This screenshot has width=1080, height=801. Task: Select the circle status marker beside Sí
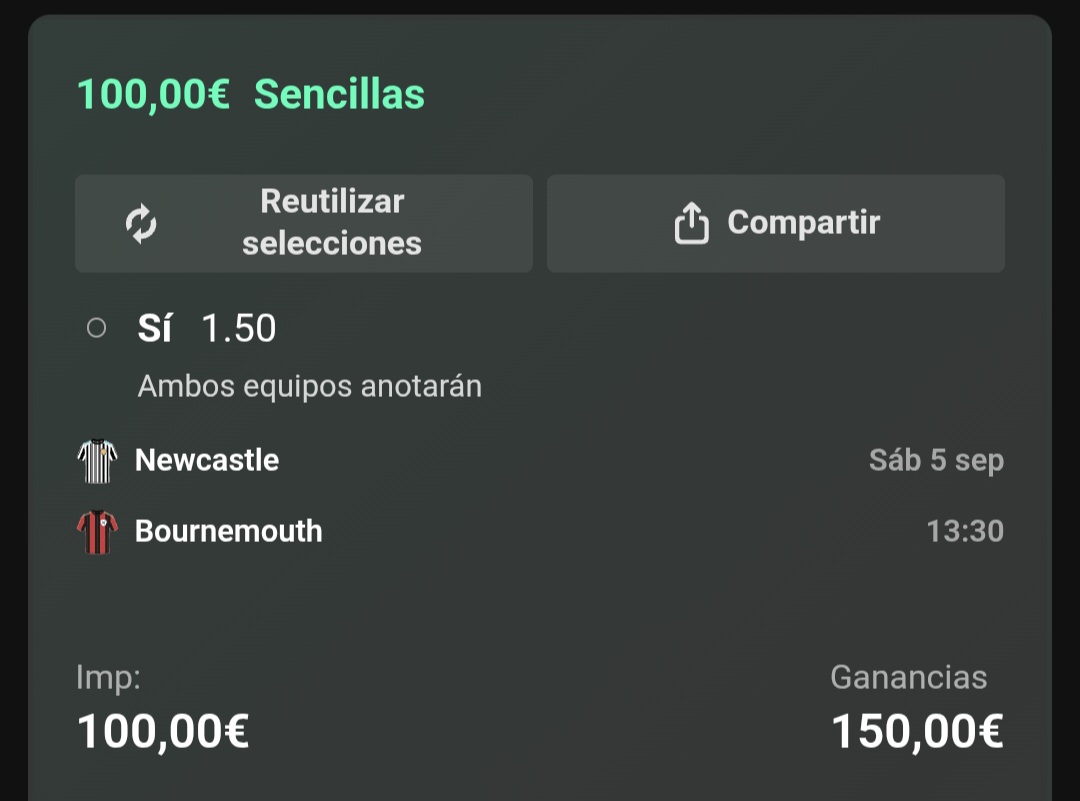tap(96, 328)
